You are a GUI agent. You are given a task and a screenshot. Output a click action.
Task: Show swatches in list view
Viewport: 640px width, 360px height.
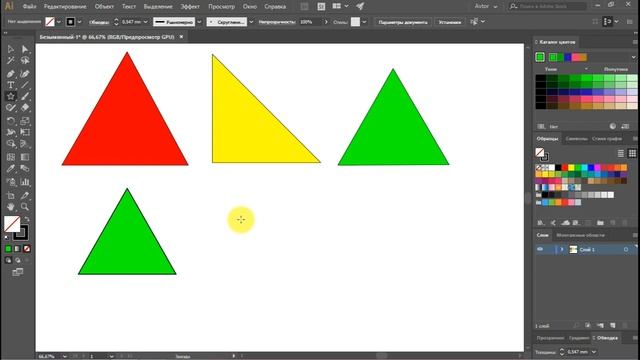621,153
